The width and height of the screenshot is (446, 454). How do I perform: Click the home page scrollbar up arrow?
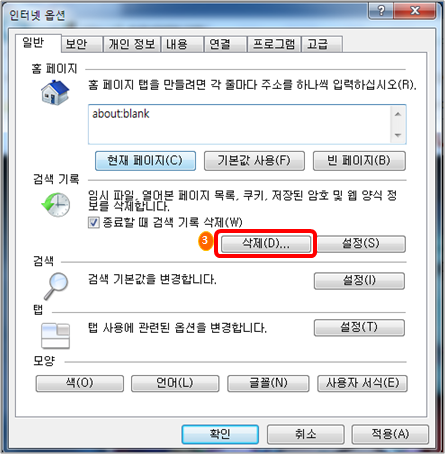coord(398,114)
